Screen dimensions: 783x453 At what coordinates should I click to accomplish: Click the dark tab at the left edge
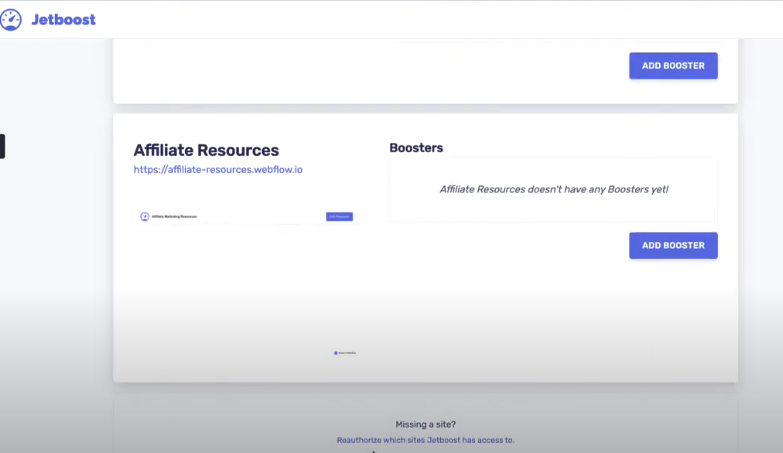(2, 146)
